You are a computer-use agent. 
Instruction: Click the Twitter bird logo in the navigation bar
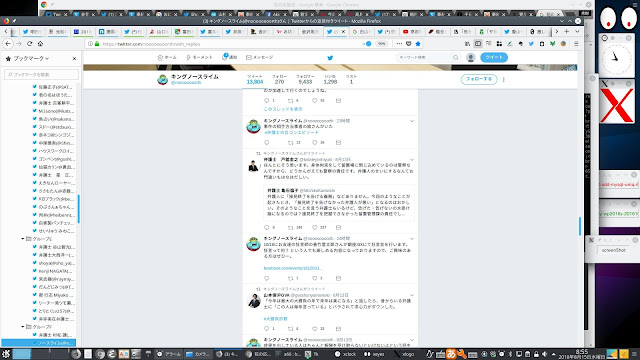(x=330, y=58)
